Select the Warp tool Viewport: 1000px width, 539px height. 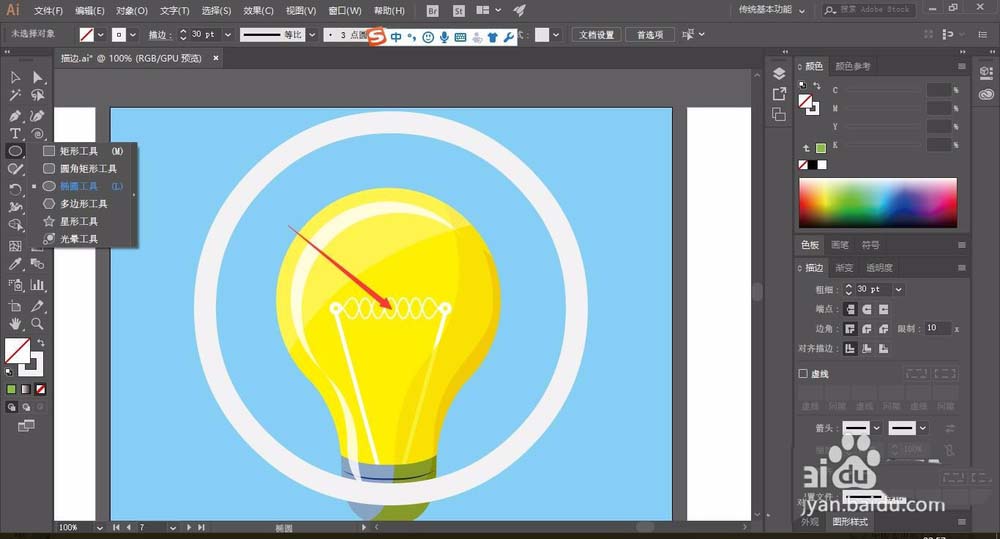pos(15,207)
